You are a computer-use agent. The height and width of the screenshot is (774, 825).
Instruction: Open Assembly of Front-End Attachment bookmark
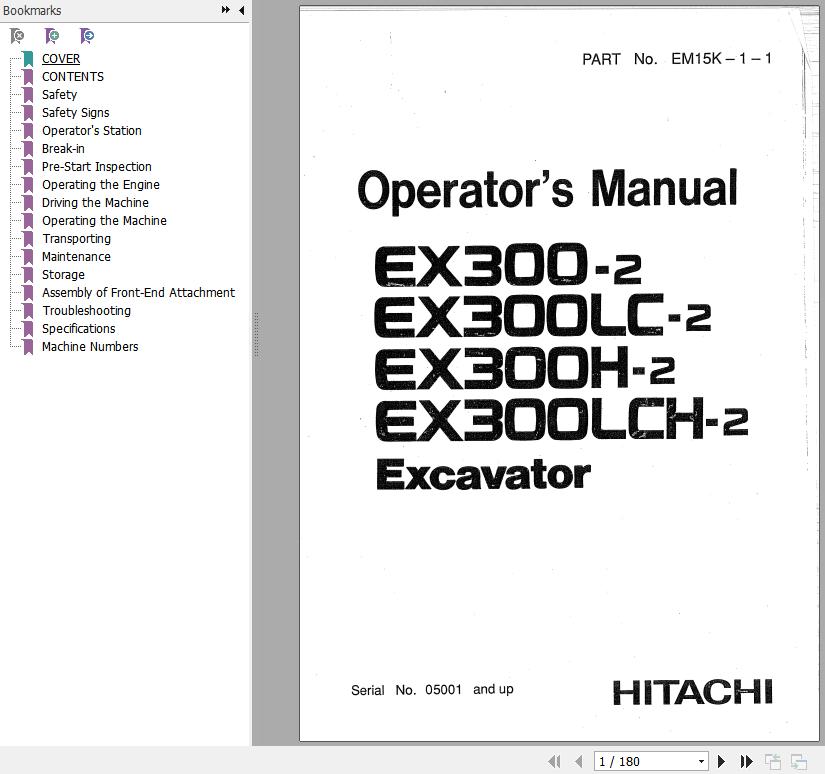coord(138,292)
